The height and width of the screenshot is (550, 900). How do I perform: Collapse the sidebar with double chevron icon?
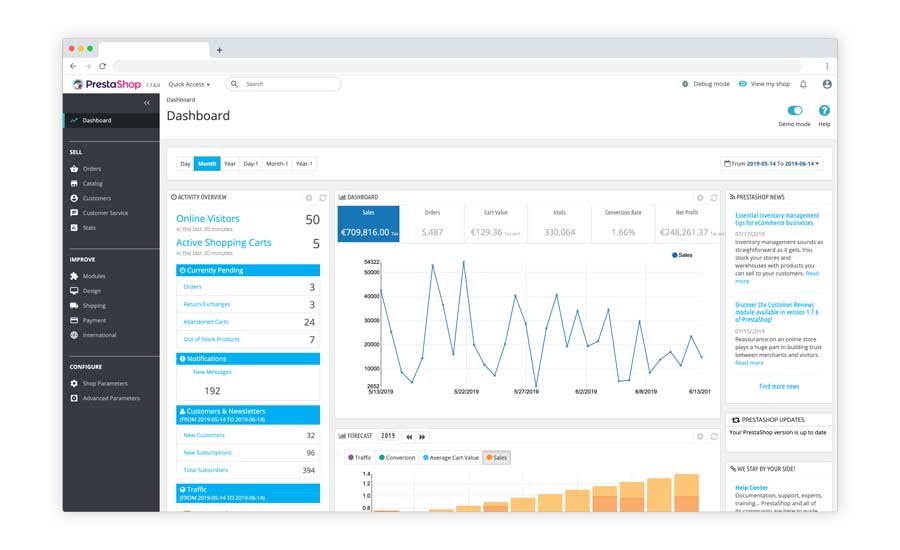(x=147, y=103)
